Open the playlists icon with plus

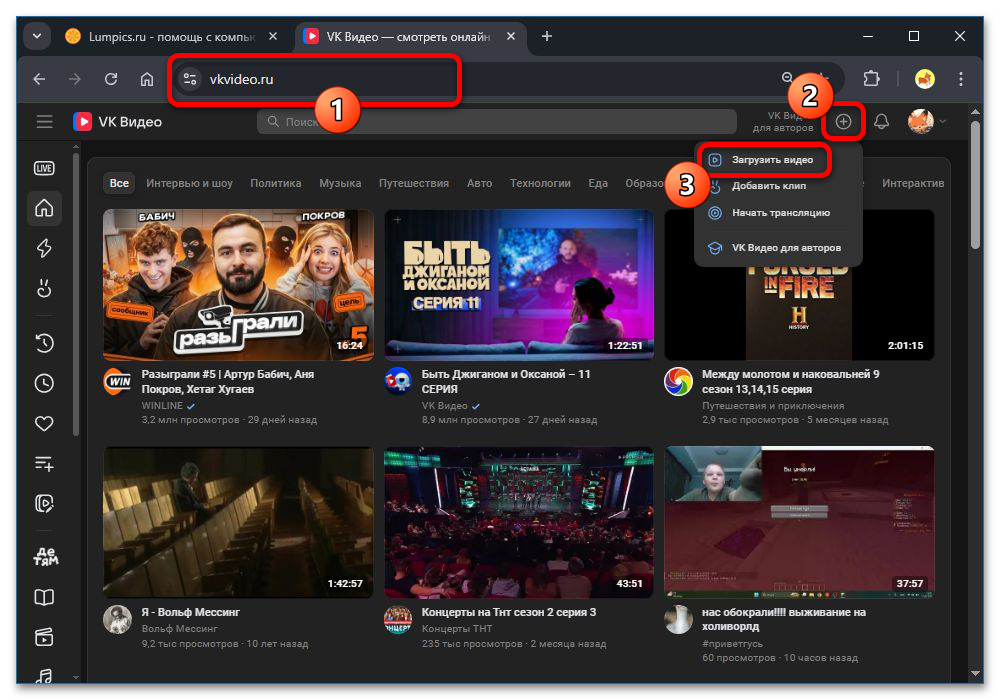pos(44,463)
